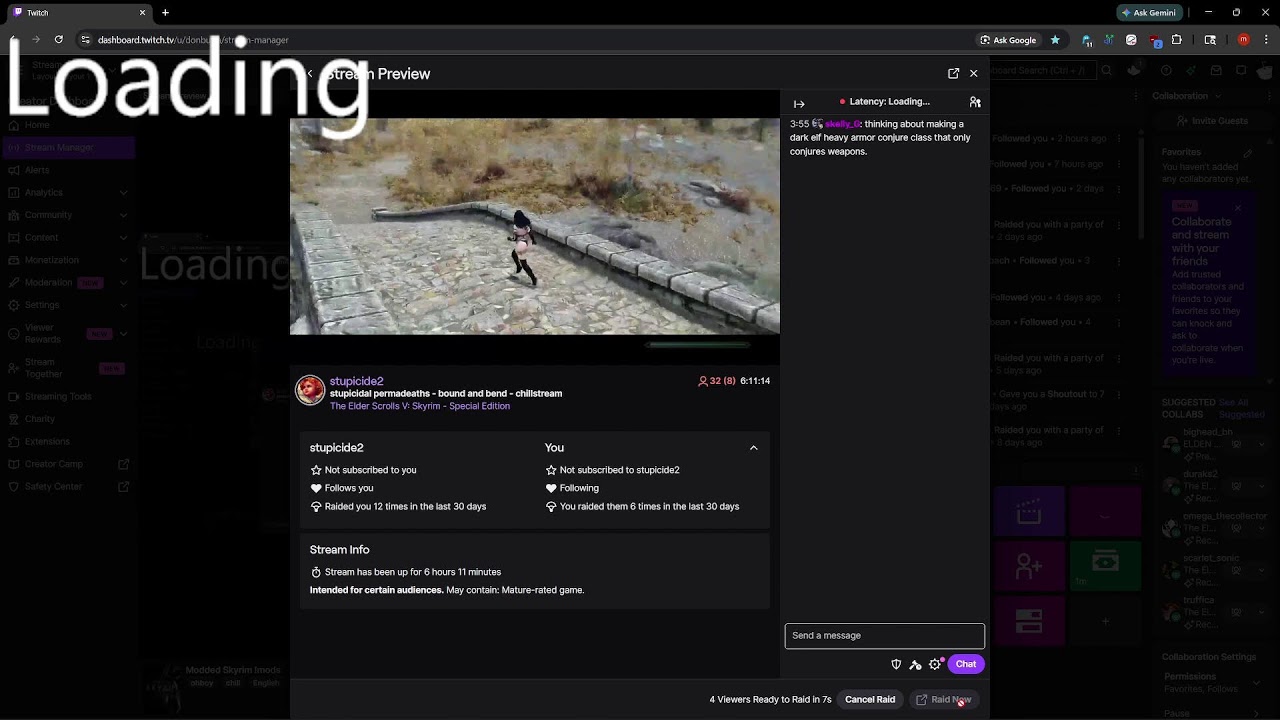Open Stream Together in sidebar
The image size is (1280, 720).
[68, 368]
